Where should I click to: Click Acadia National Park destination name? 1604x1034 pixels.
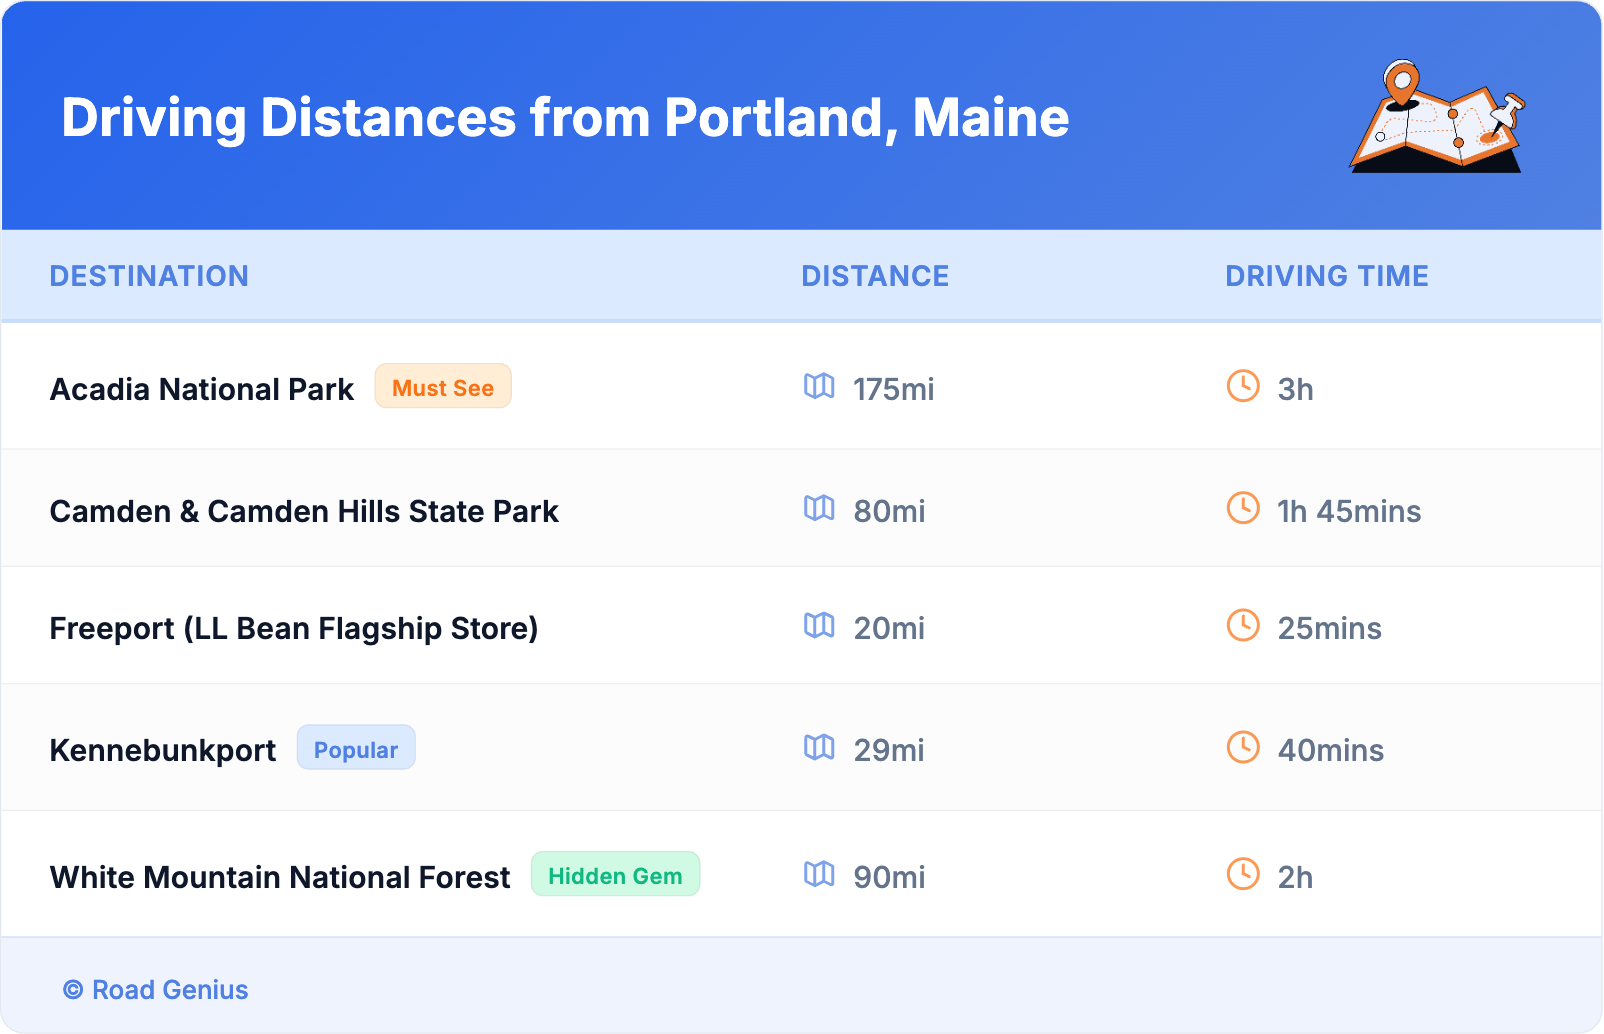(202, 389)
